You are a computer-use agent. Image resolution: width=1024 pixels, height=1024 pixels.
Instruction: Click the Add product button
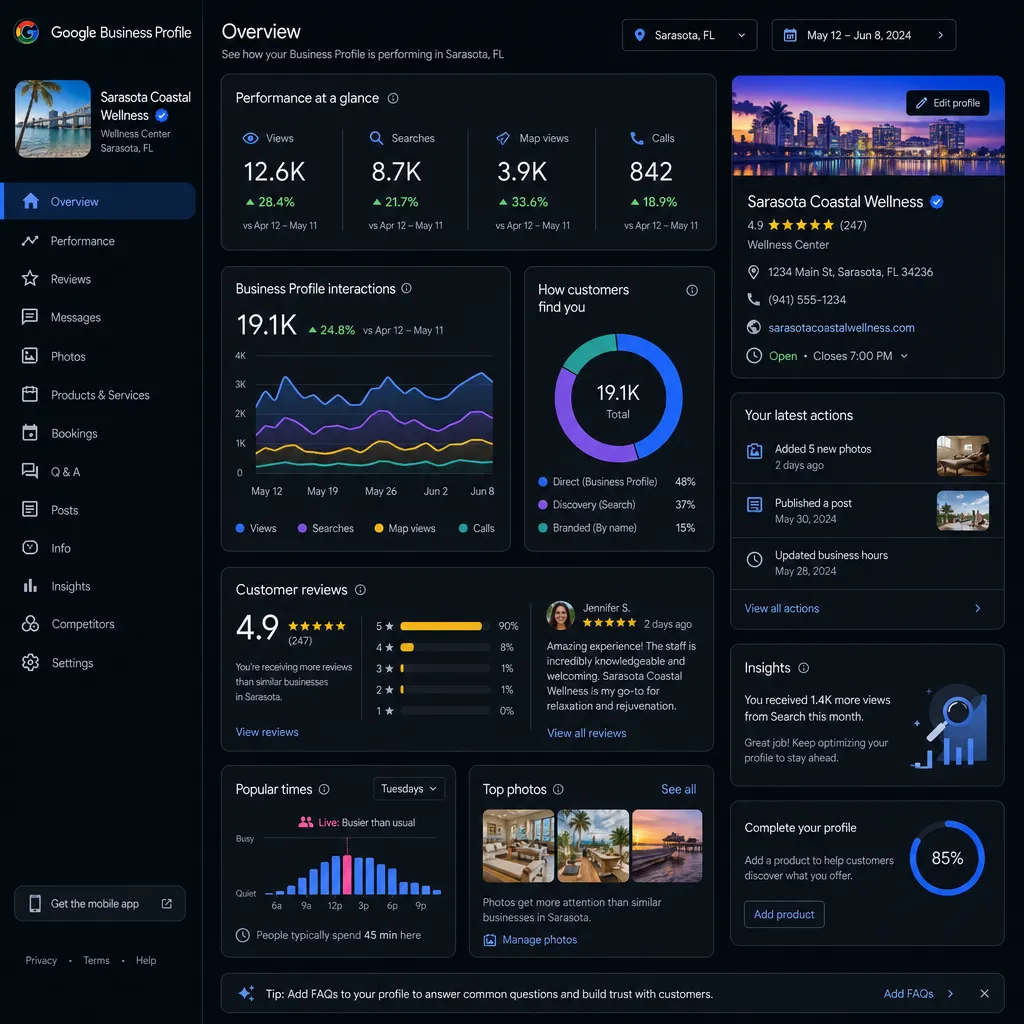click(x=784, y=914)
